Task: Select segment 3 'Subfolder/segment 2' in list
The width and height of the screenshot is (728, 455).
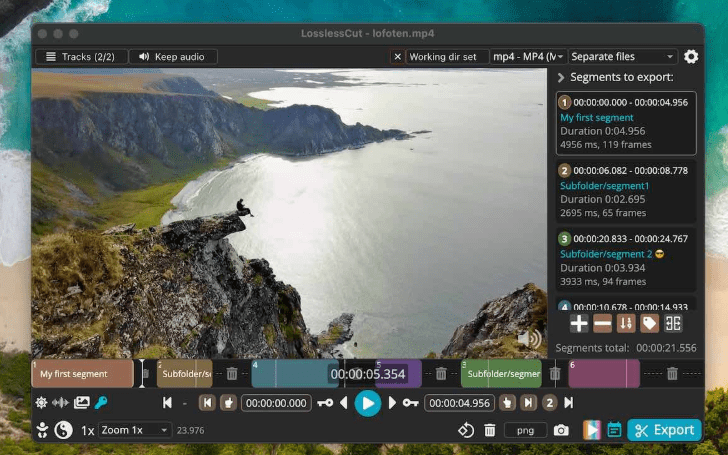Action: click(626, 260)
